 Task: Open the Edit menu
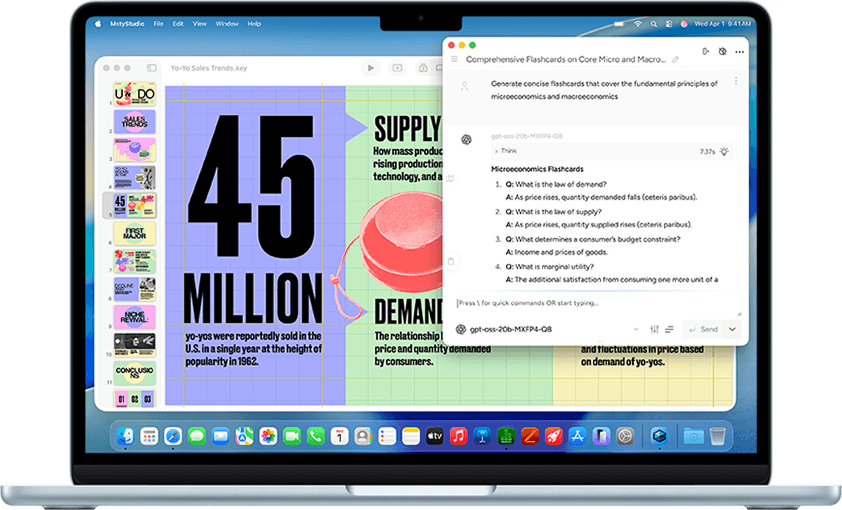click(x=178, y=24)
